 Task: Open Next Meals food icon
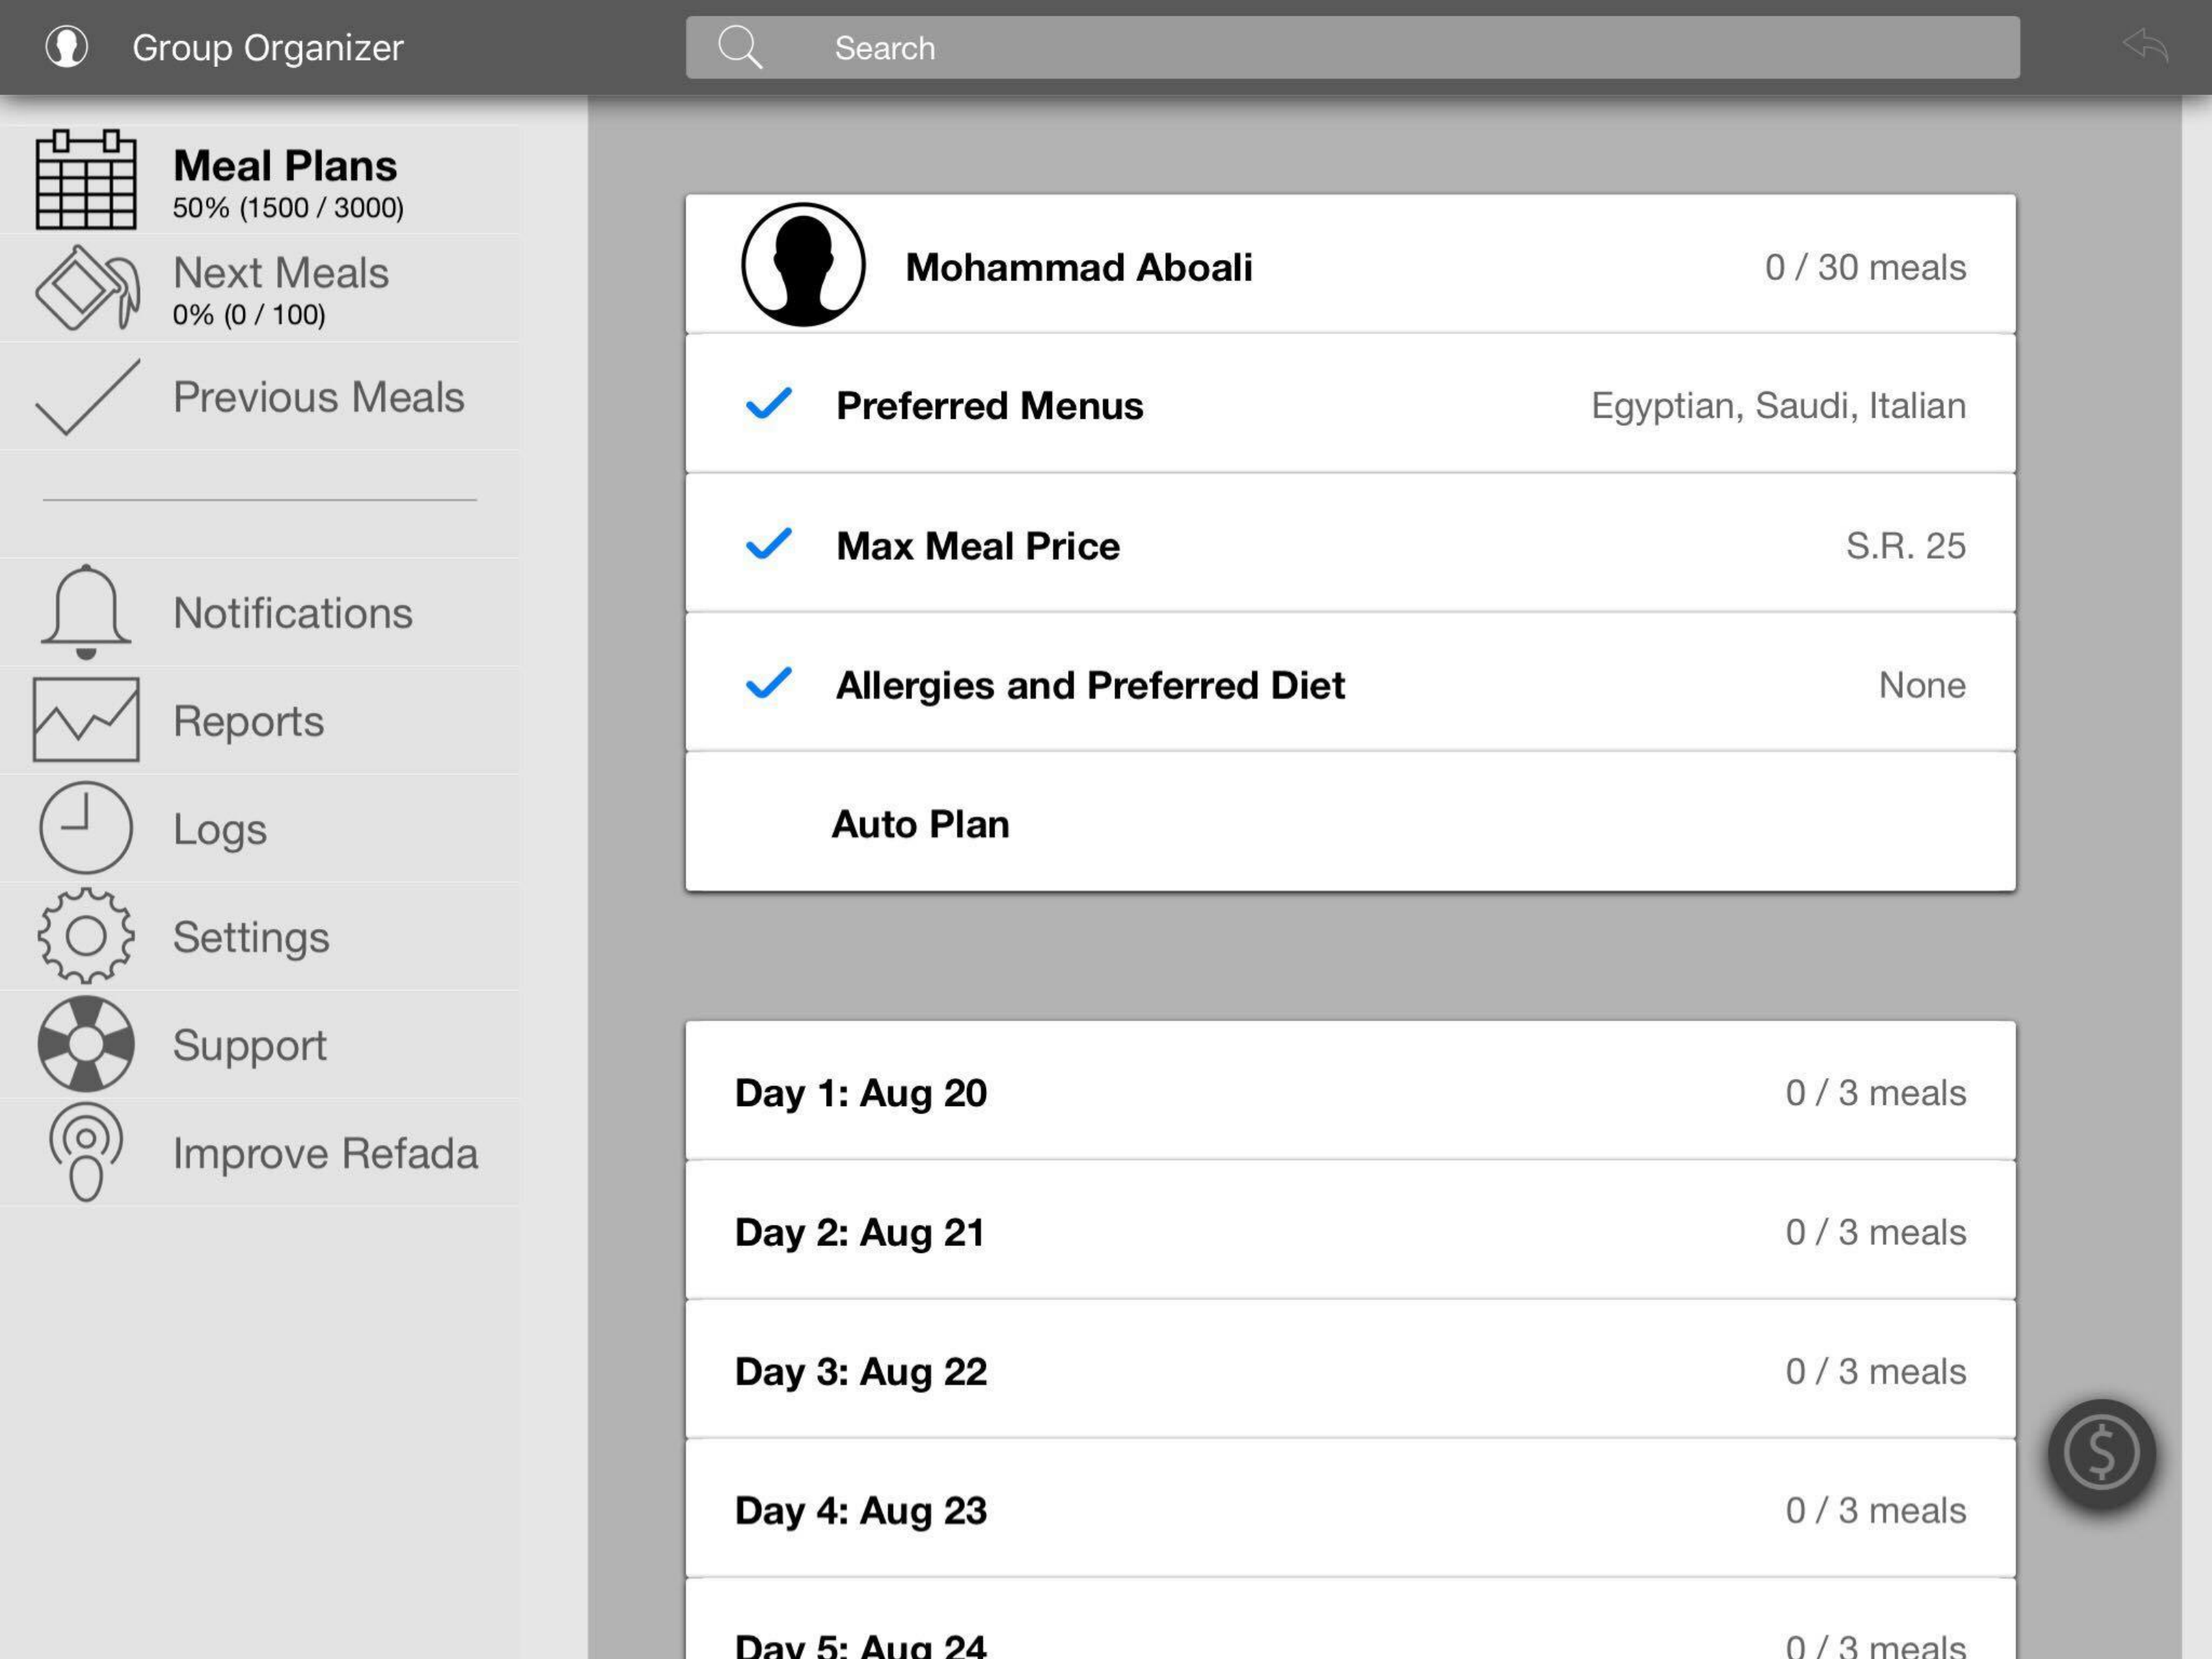coord(86,288)
